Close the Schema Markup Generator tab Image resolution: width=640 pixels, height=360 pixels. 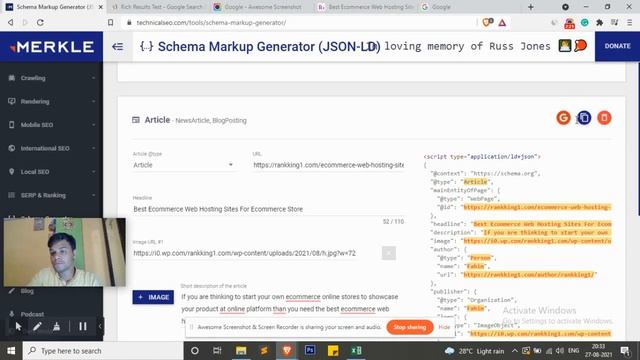point(100,7)
